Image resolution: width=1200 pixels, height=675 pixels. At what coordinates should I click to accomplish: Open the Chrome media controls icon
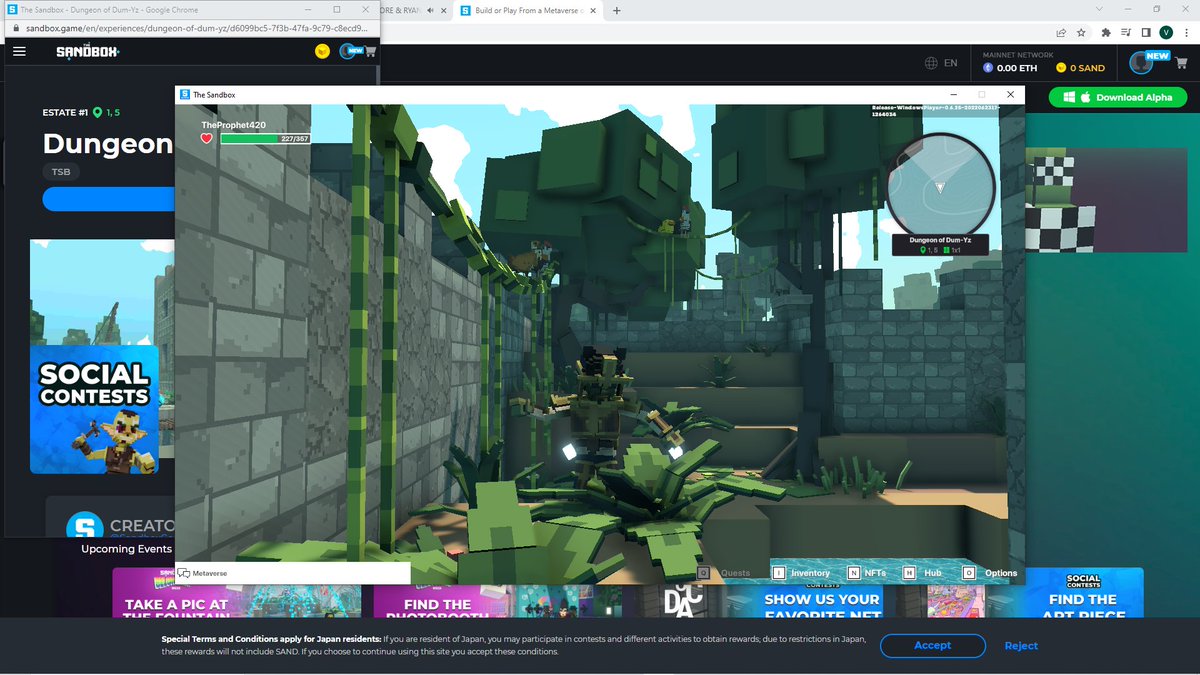tap(1126, 33)
